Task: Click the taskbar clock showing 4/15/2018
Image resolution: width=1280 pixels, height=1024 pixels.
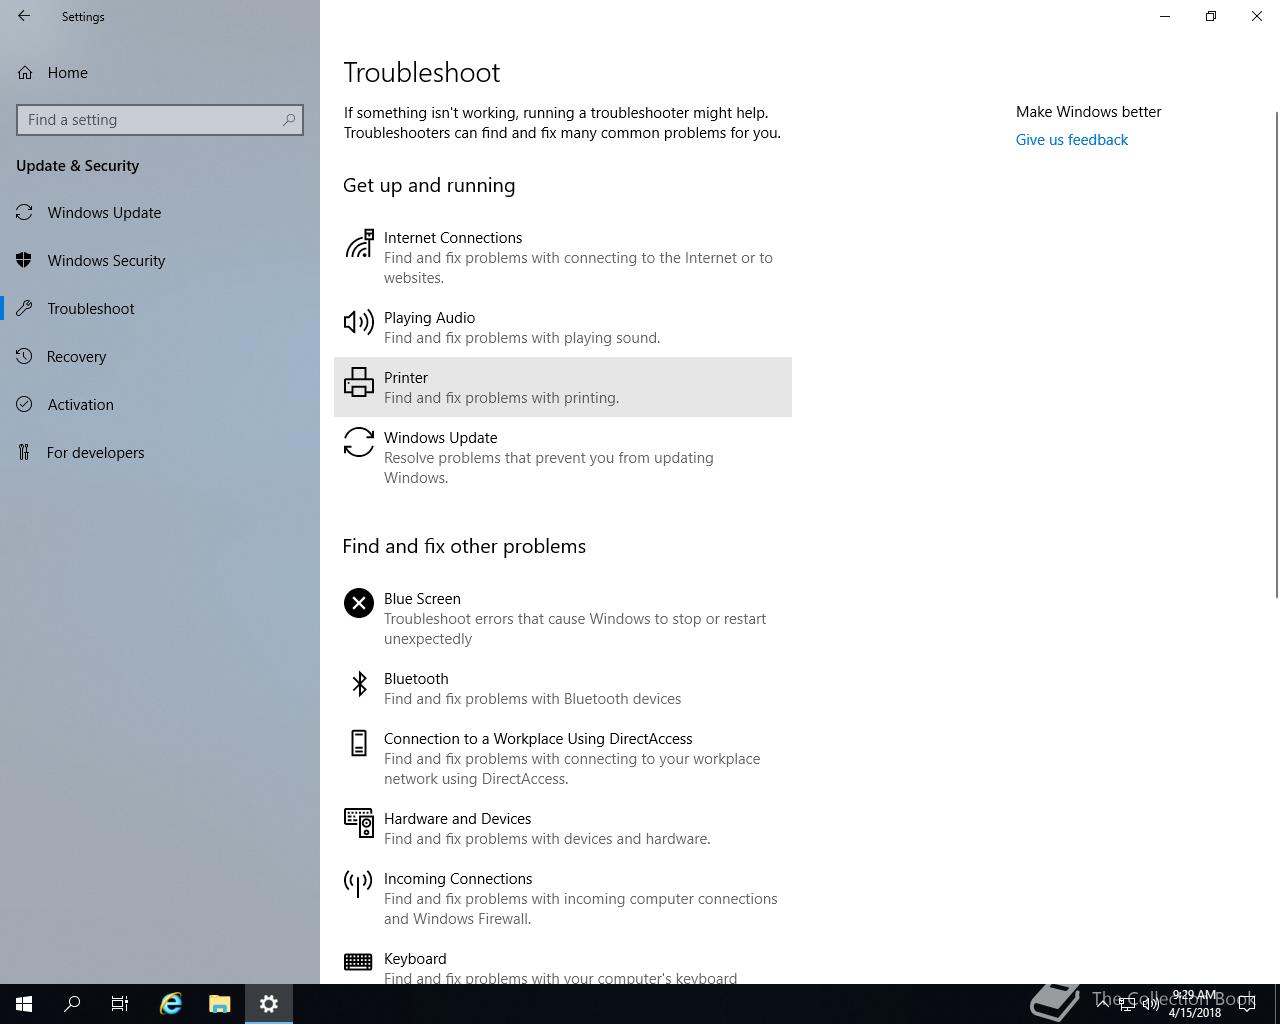Action: coord(1195,1004)
